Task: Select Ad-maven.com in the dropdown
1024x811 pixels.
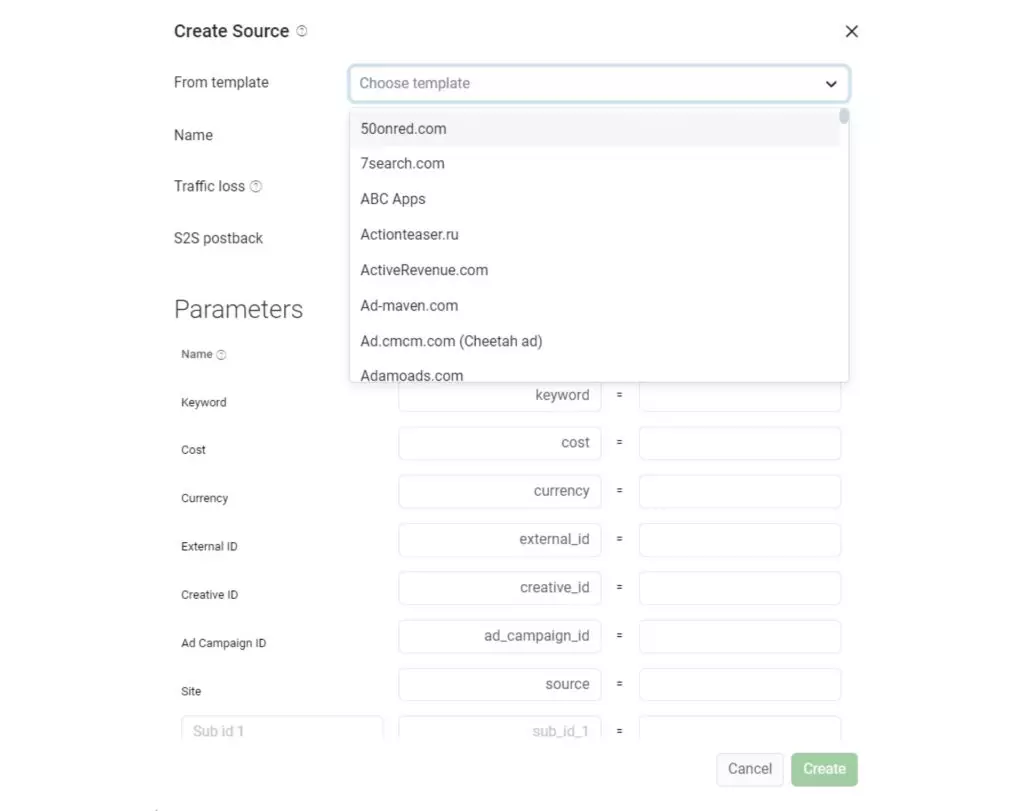Action: pos(410,305)
